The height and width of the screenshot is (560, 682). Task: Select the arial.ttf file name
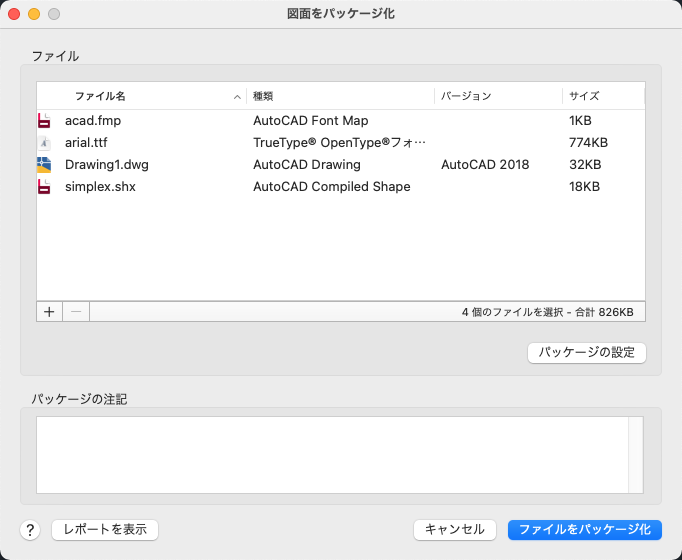(86, 143)
